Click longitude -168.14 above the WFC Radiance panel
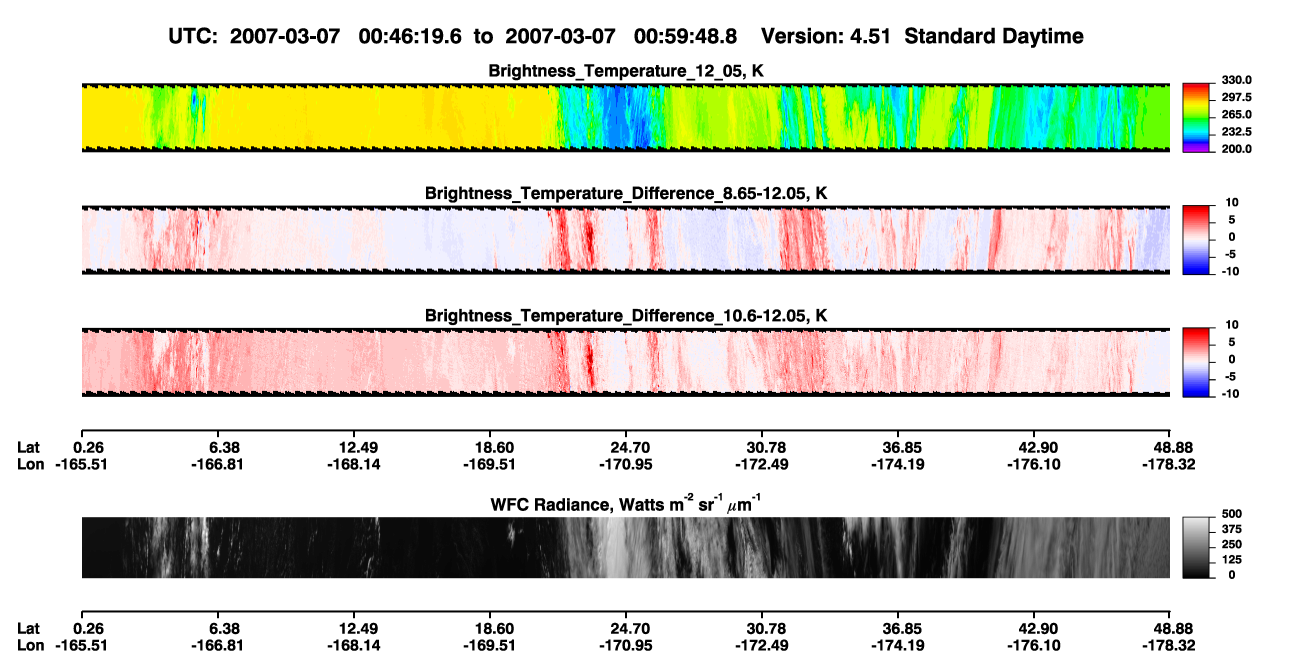Image resolution: width=1300 pixels, height=667 pixels. [x=352, y=464]
